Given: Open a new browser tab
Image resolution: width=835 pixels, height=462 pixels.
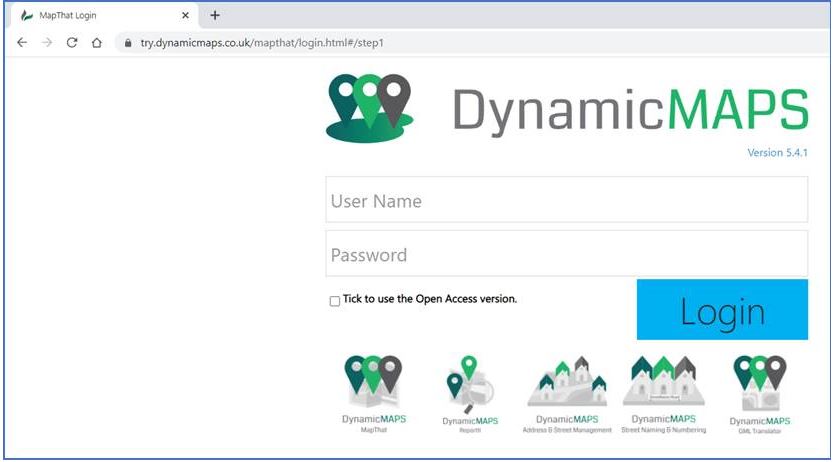Looking at the screenshot, I should [x=215, y=15].
